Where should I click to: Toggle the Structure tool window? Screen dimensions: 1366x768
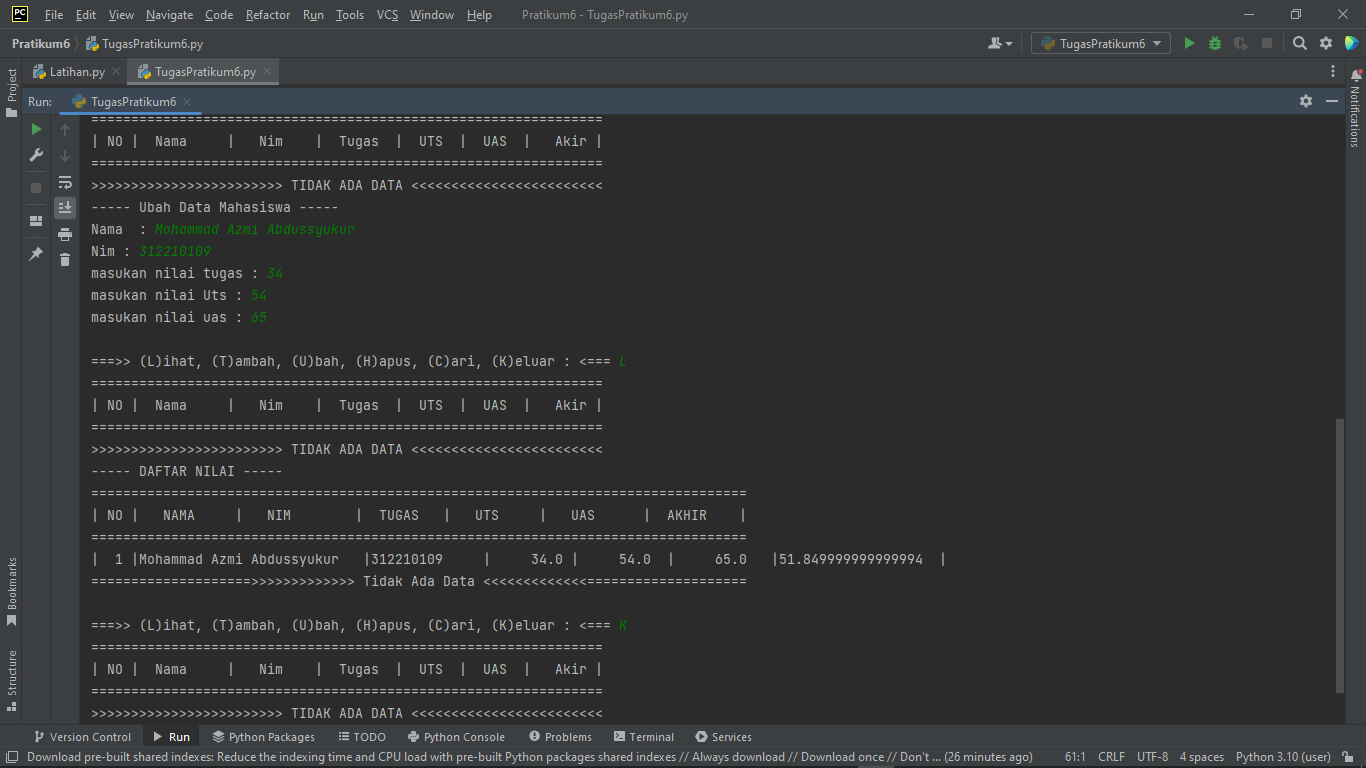(12, 680)
